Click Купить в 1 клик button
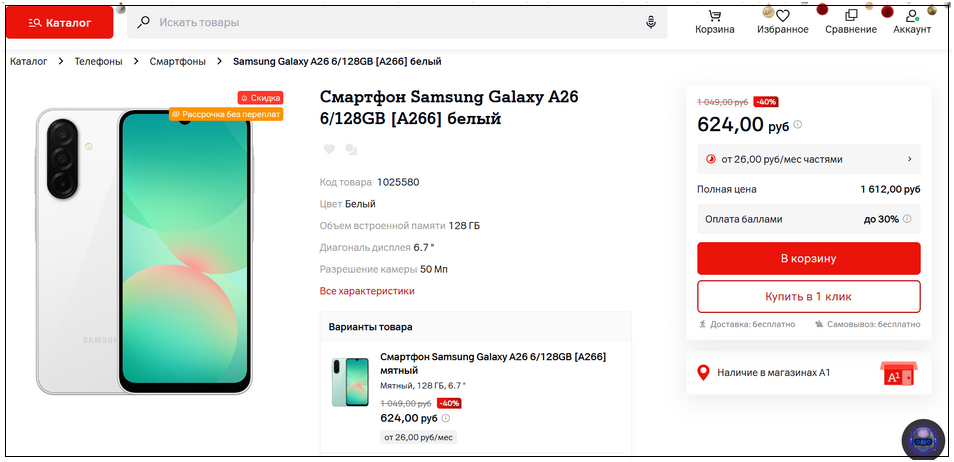954x462 pixels. point(808,296)
